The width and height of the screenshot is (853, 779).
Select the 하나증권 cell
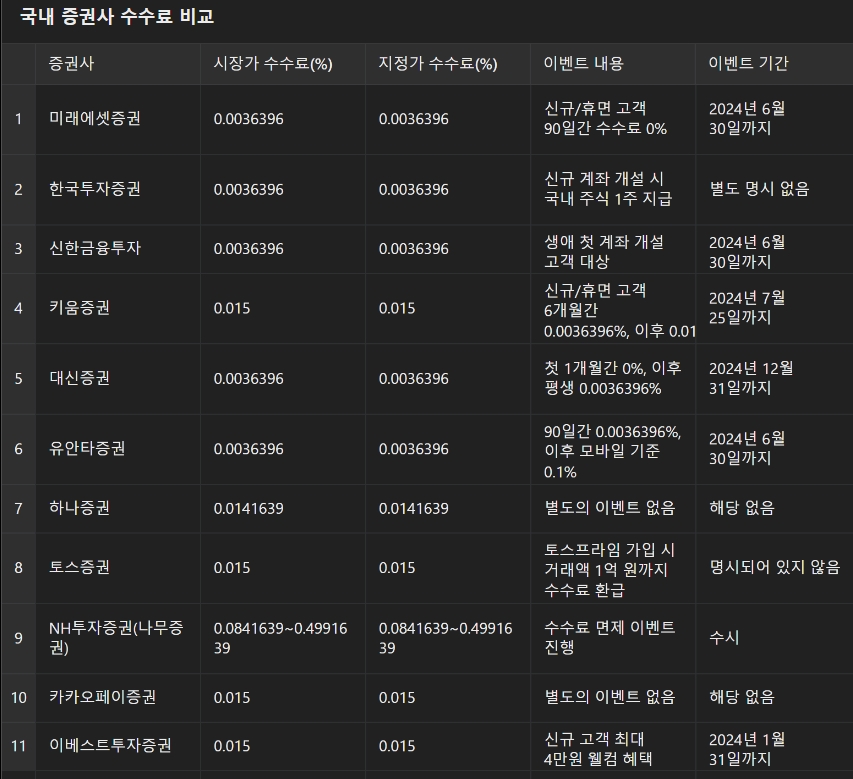pos(118,508)
